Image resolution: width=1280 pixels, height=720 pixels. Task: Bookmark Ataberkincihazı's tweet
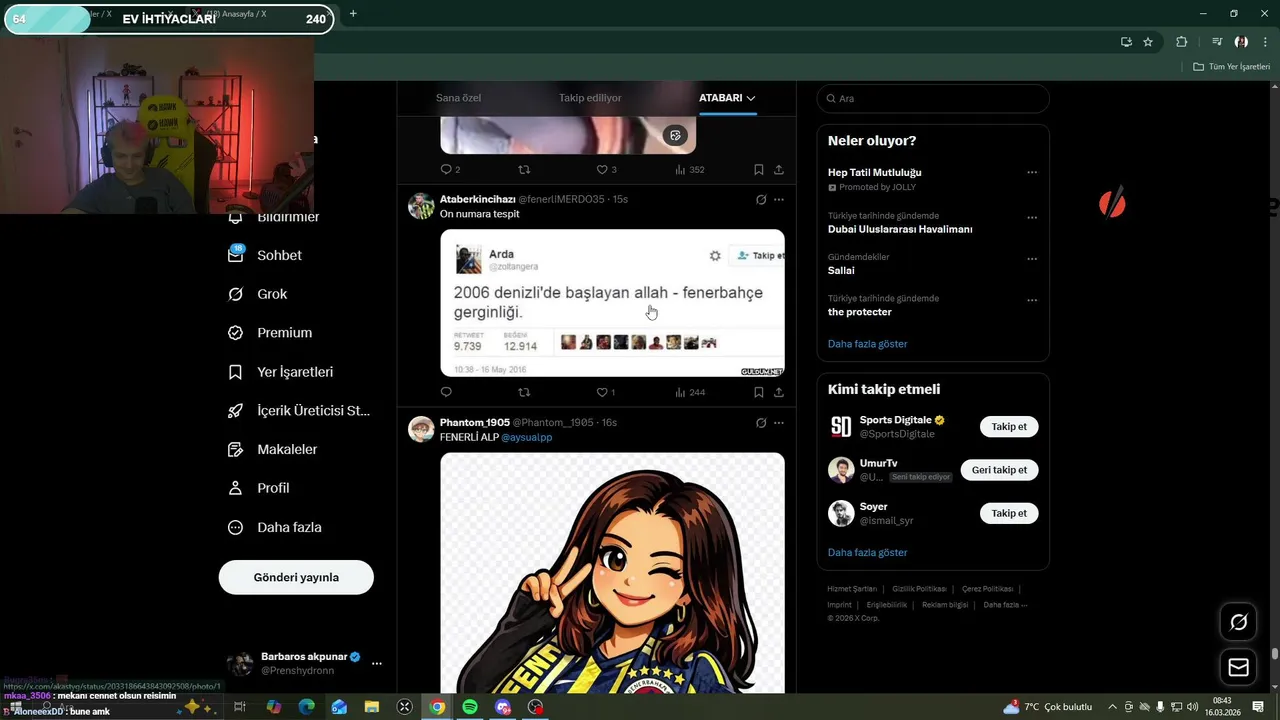coord(759,392)
